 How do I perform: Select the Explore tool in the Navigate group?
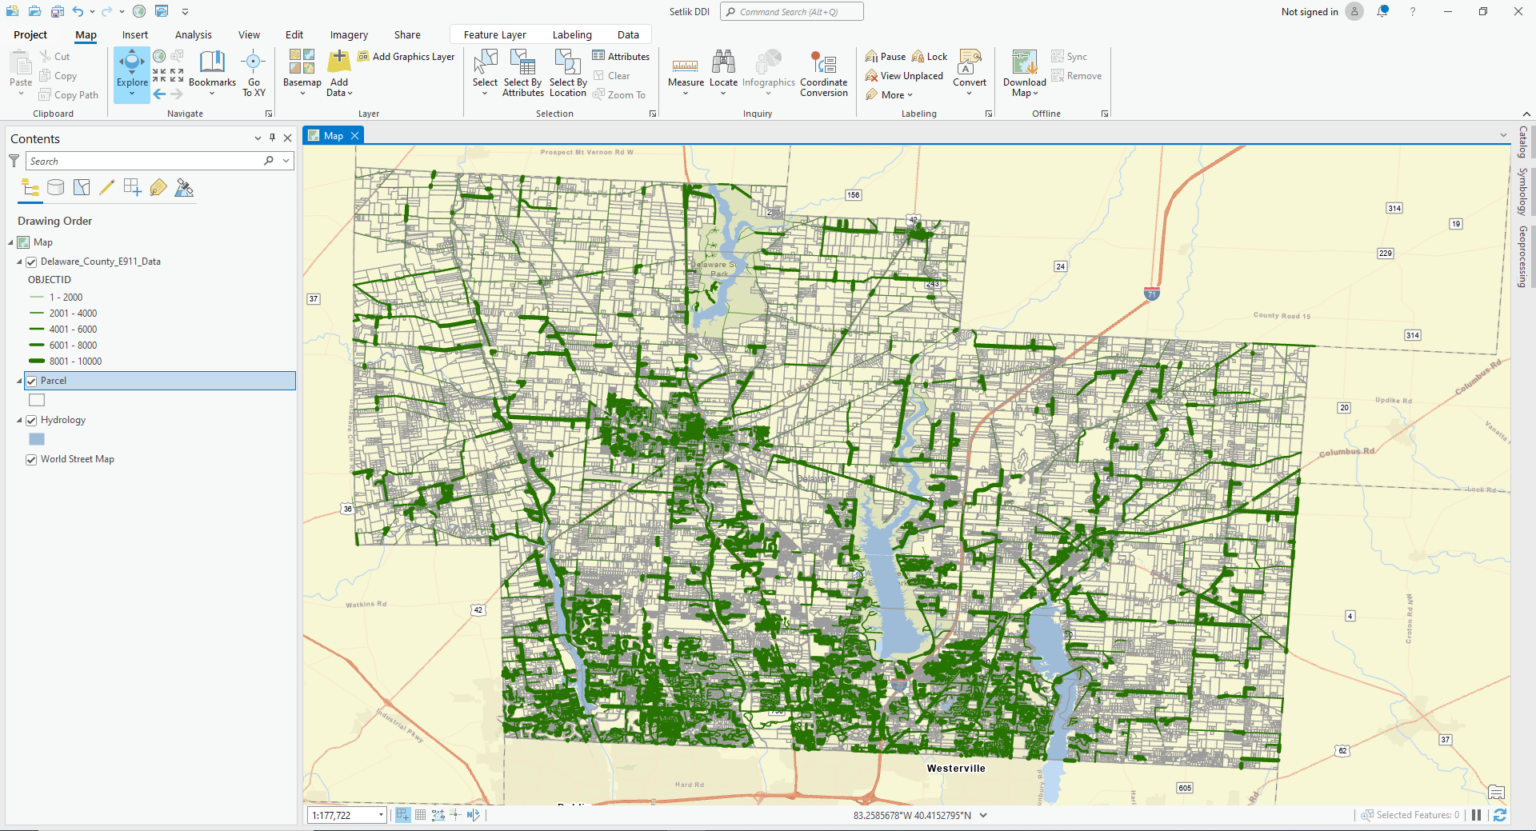(x=131, y=70)
